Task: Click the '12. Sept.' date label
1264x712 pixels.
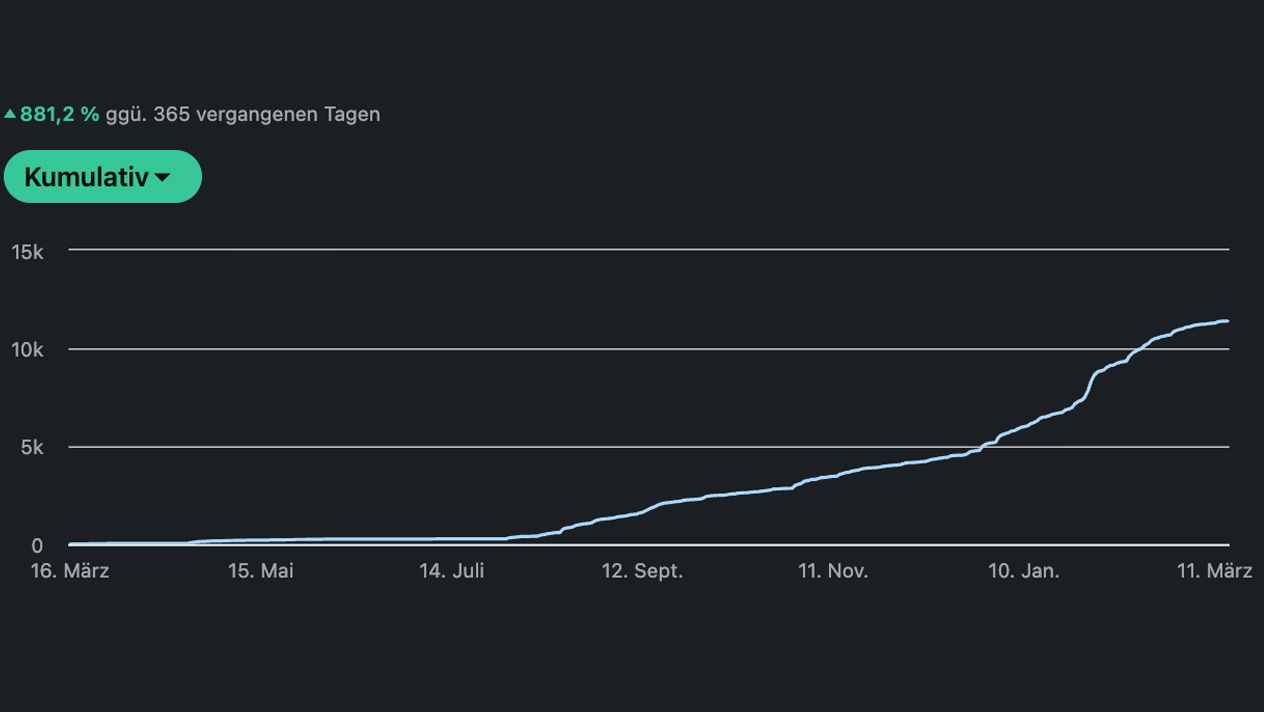Action: tap(642, 571)
